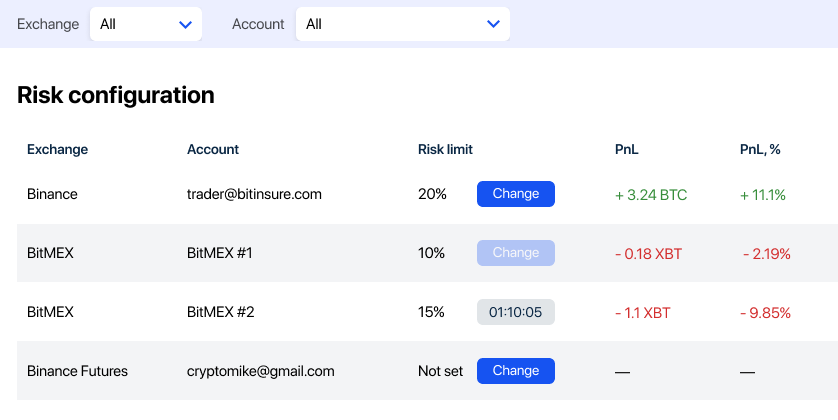This screenshot has width=838, height=420.
Task: Click the Binance Futures exchange cell
Action: tap(77, 371)
